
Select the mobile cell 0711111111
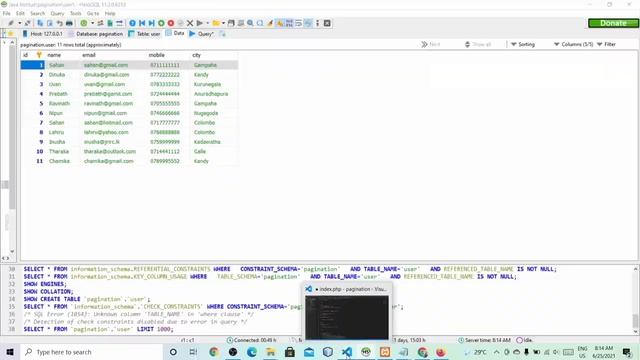click(x=165, y=65)
